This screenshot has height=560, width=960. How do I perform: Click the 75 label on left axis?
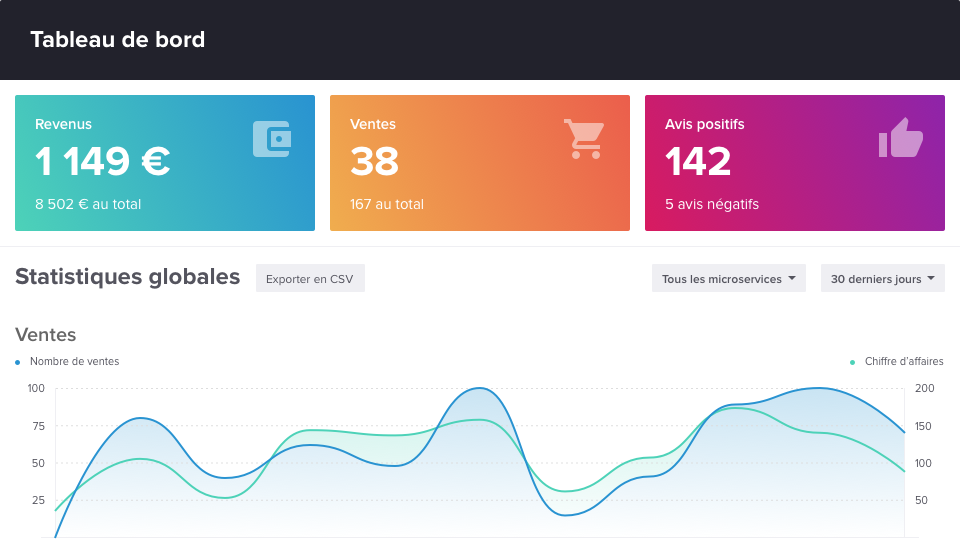[x=36, y=426]
